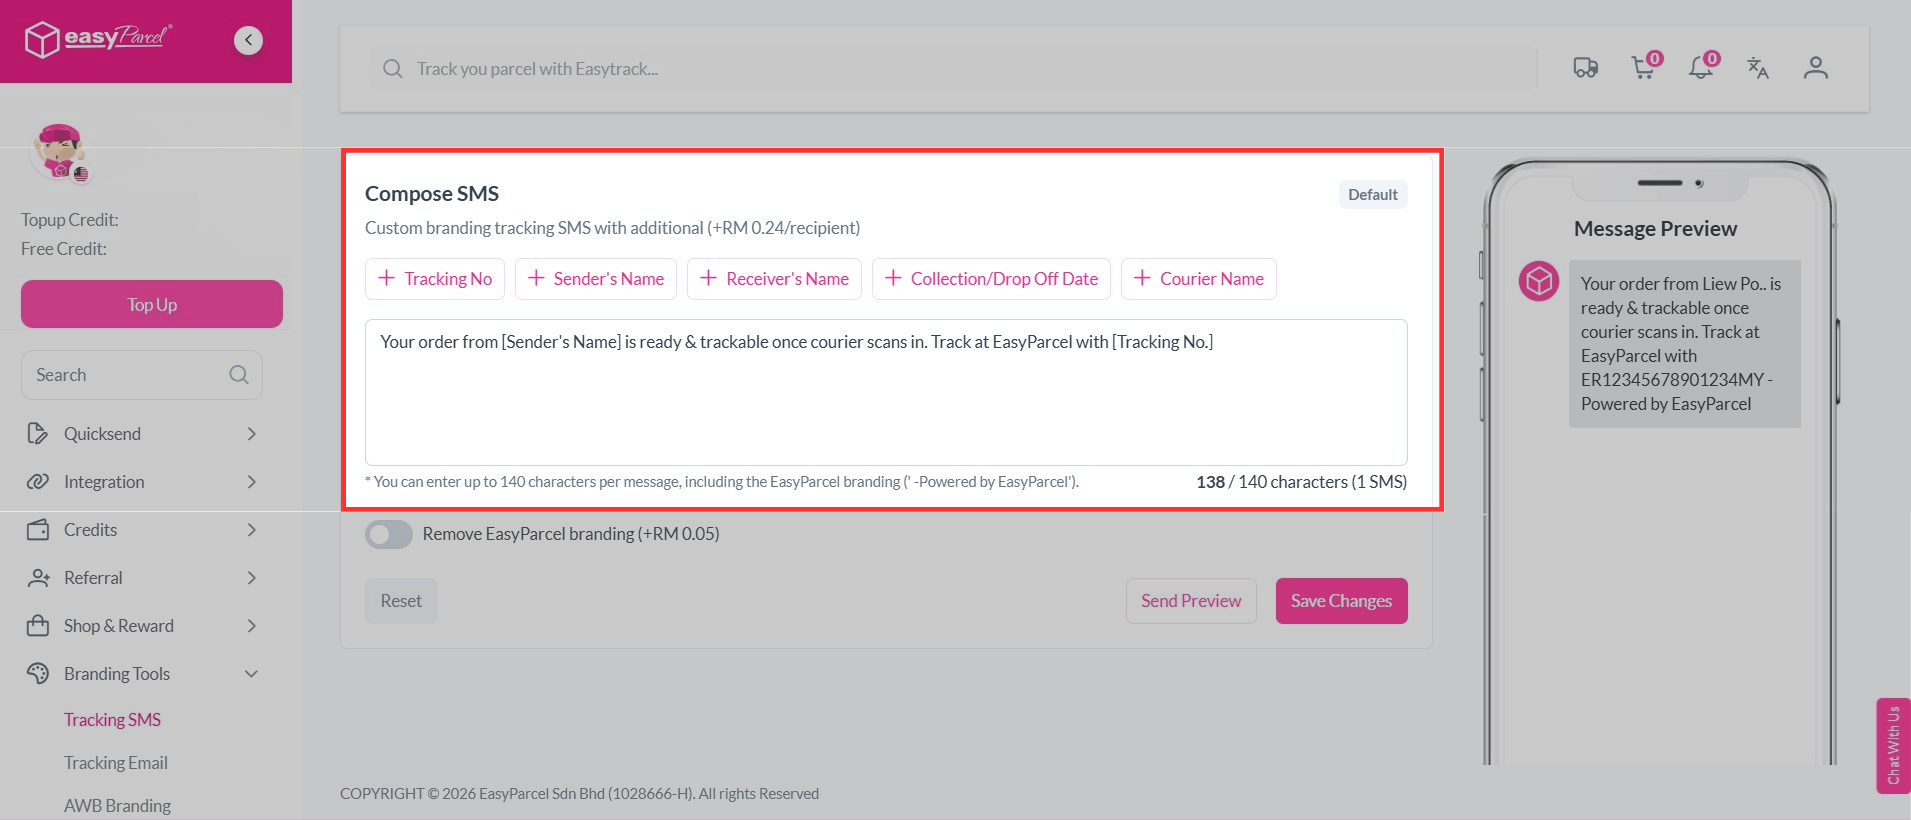Click the Branding Tools palette icon
Viewport: 1911px width, 820px height.
coord(38,674)
